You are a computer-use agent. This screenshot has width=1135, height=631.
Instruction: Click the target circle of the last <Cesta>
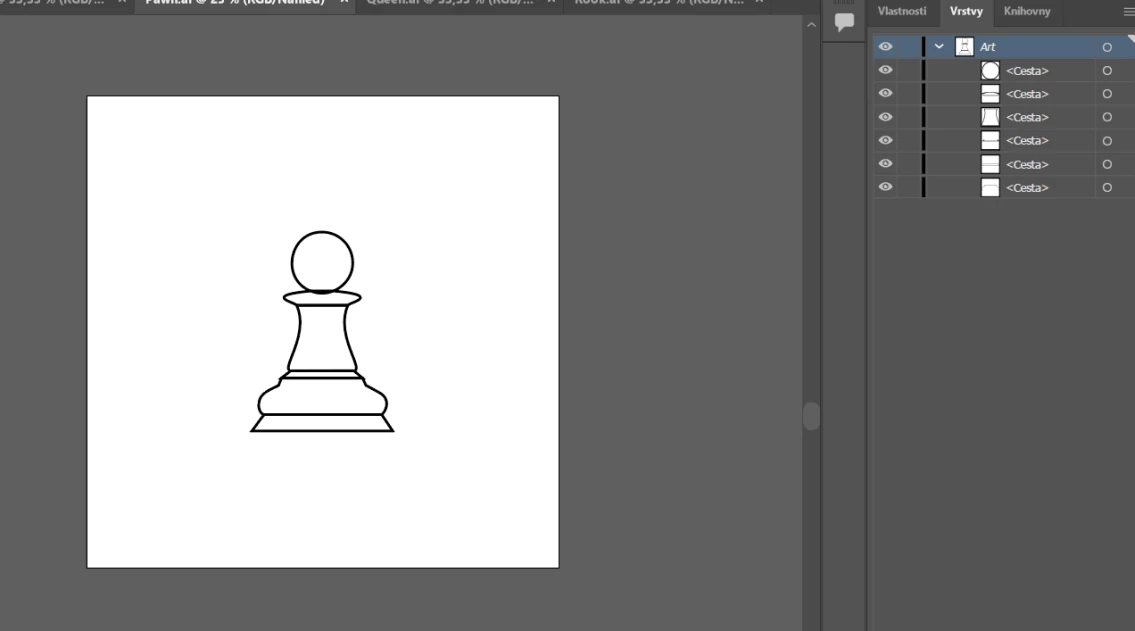(x=1107, y=187)
